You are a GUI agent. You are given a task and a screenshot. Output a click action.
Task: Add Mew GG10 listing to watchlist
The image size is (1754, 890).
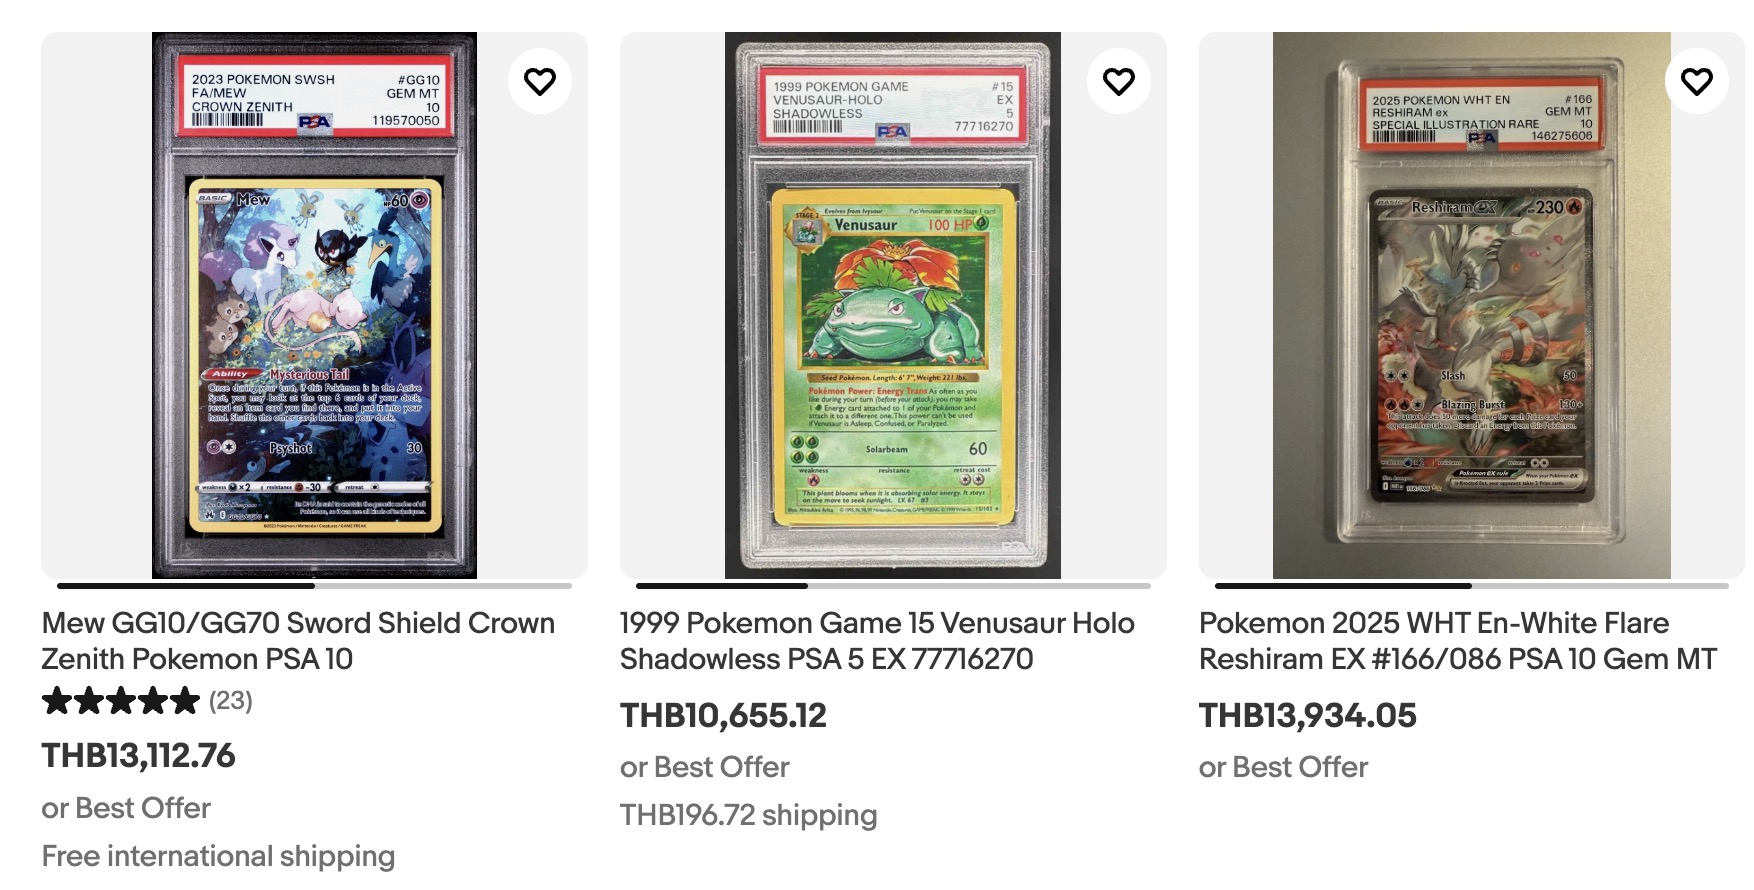(x=540, y=81)
